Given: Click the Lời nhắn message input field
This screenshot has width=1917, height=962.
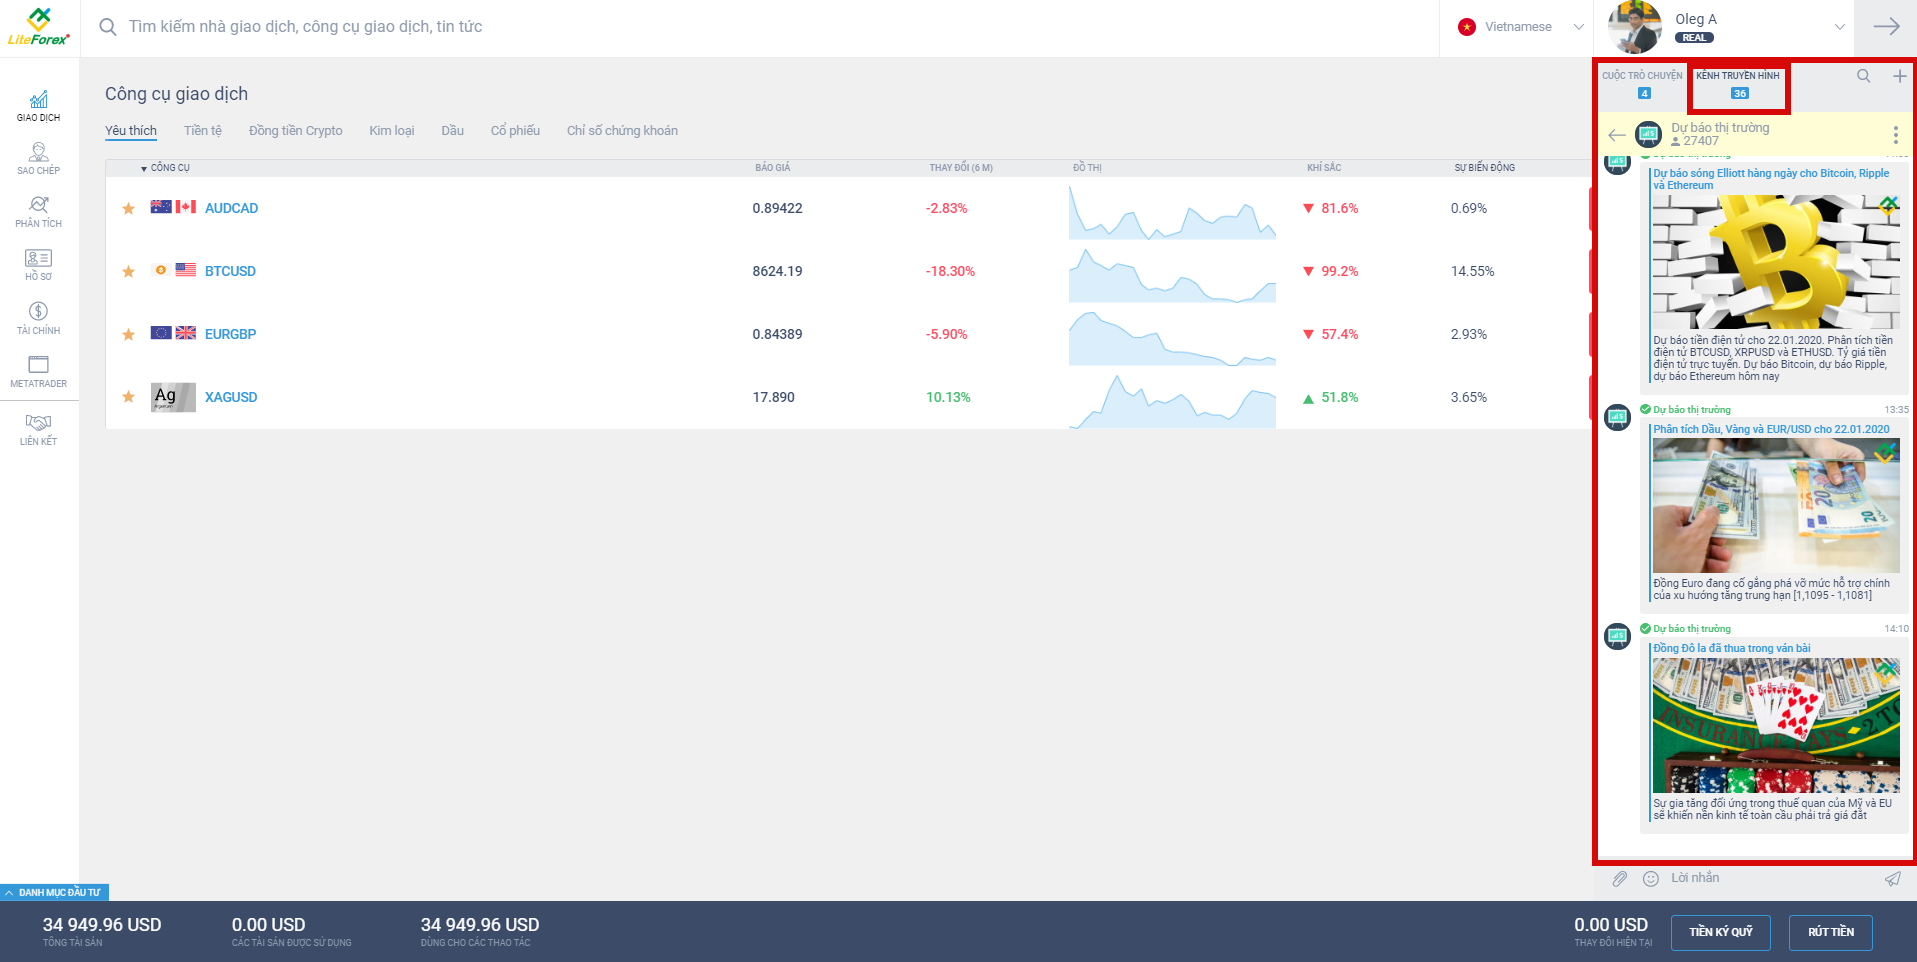Looking at the screenshot, I should (1770, 878).
